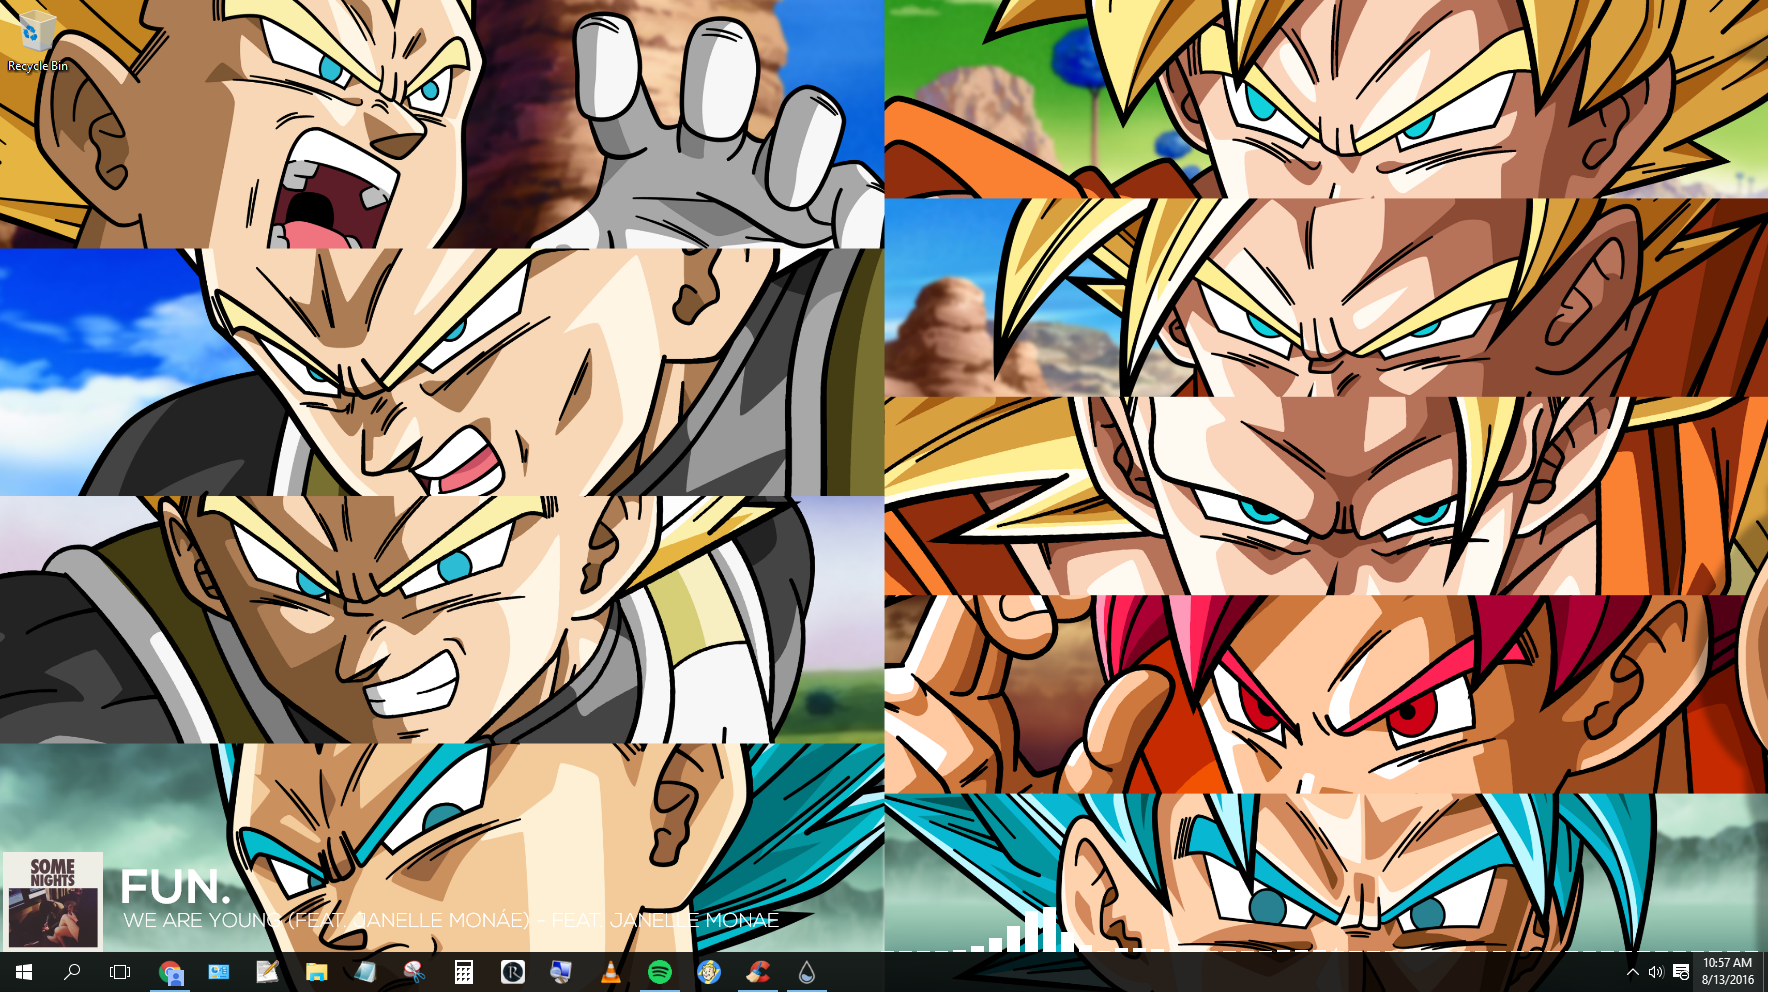Open File Explorer from the taskbar
This screenshot has width=1768, height=992.
pos(316,972)
